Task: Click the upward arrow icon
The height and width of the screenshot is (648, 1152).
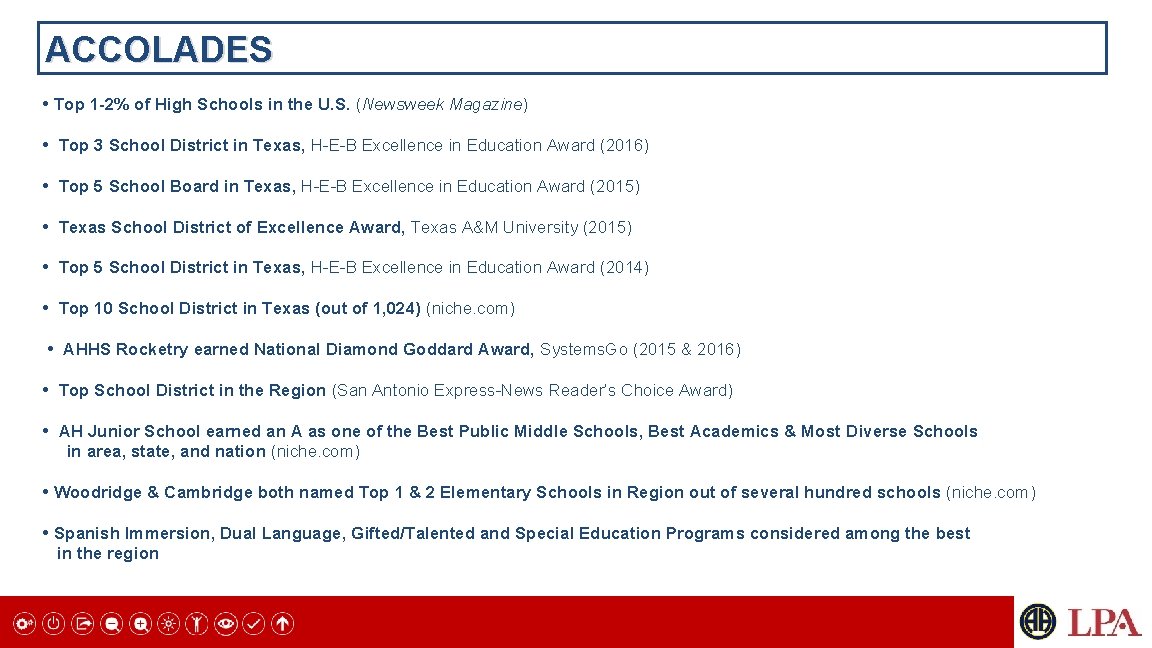Action: [283, 624]
